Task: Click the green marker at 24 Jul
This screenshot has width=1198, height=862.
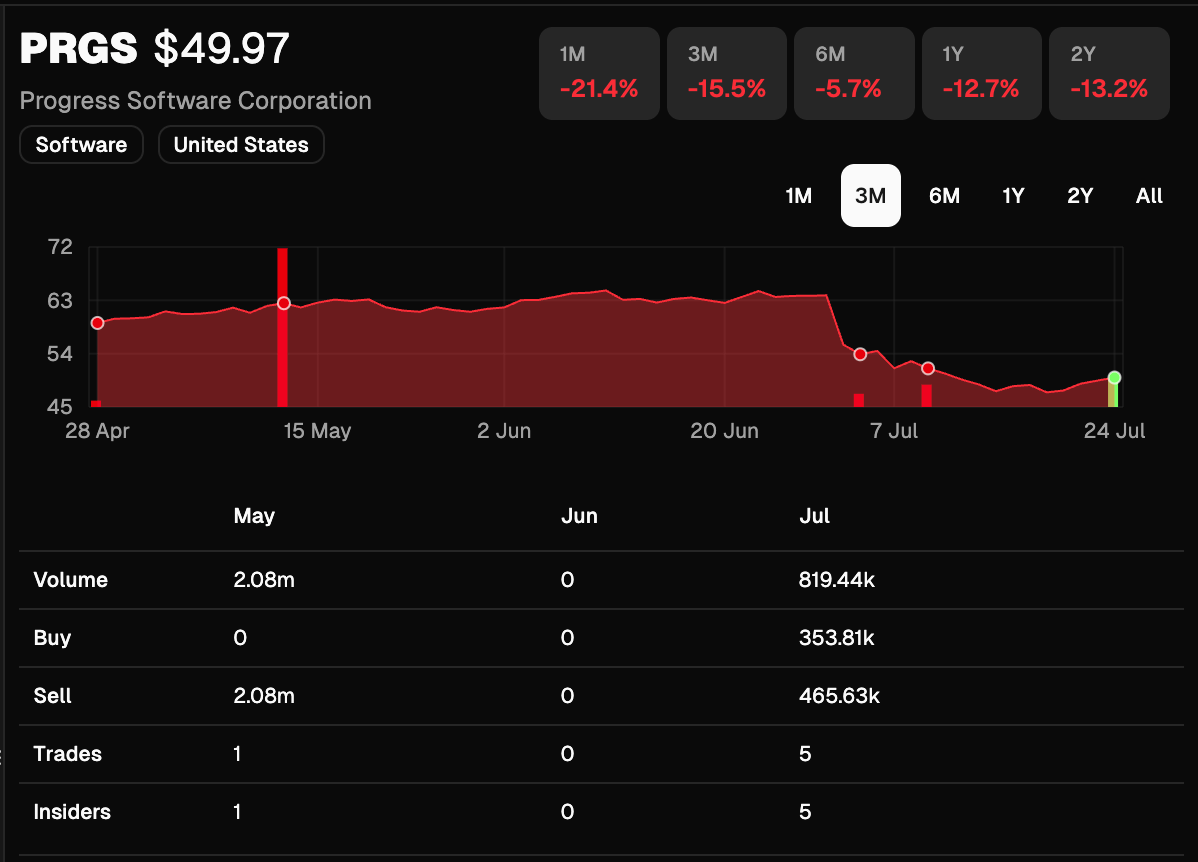Action: (1114, 378)
